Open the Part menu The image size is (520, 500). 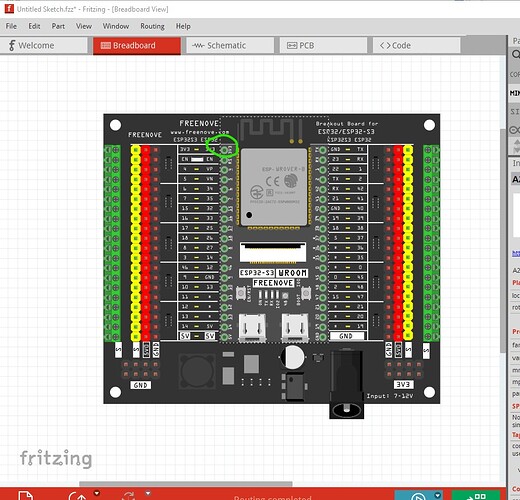58,26
